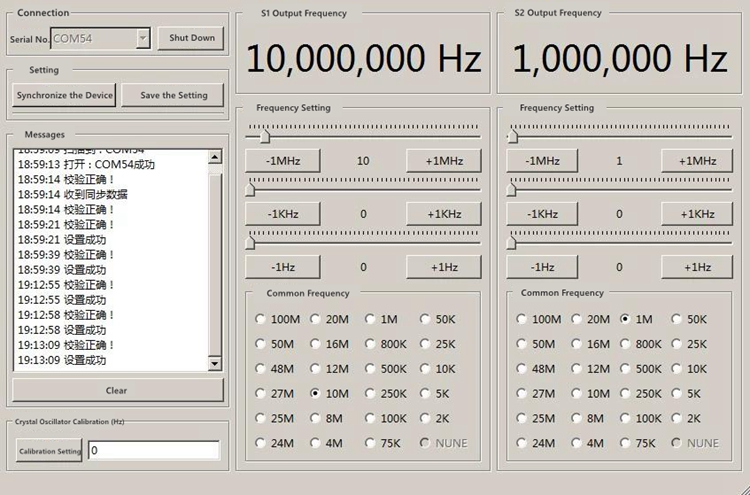The image size is (750, 495).
Task: Select 100M radio button for S1
Action: click(261, 319)
